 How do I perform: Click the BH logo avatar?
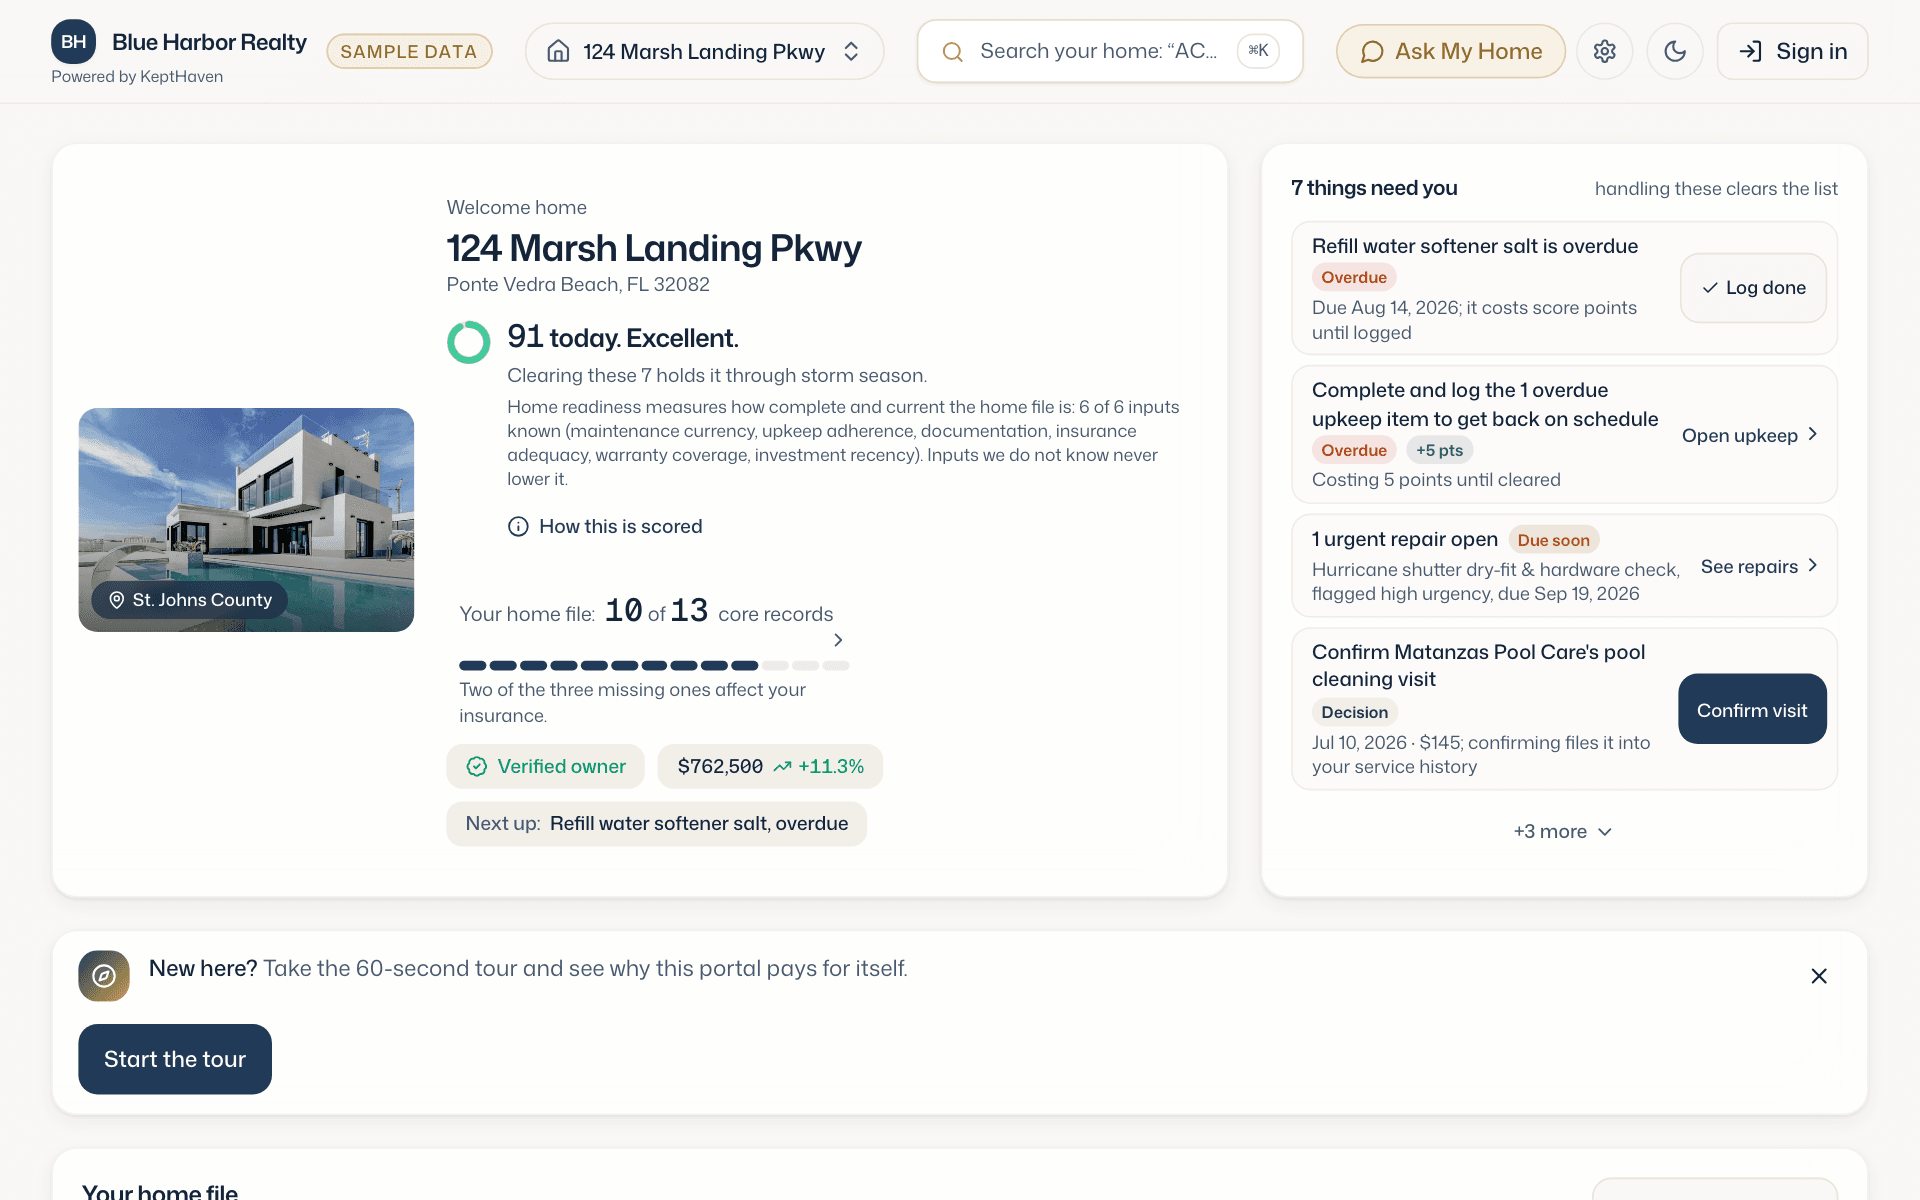[x=74, y=42]
